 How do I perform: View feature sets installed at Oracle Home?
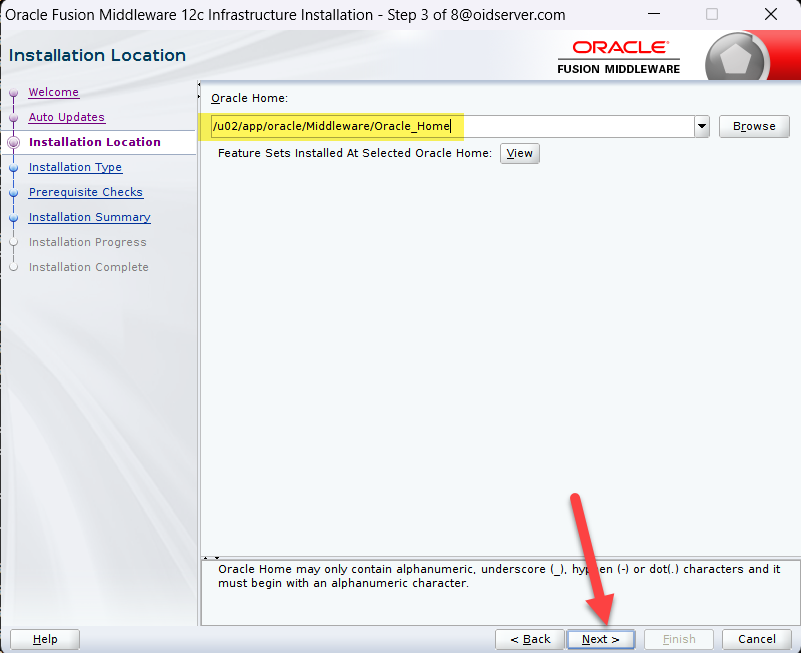(519, 153)
